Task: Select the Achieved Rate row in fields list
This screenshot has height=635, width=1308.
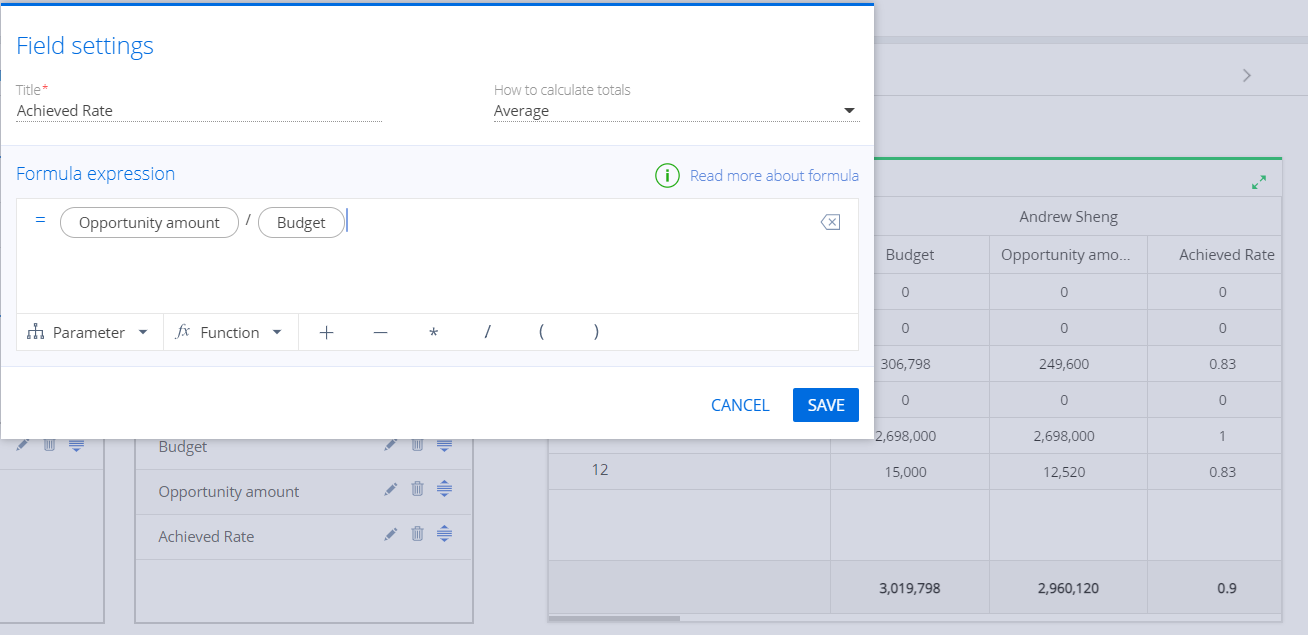Action: [304, 537]
